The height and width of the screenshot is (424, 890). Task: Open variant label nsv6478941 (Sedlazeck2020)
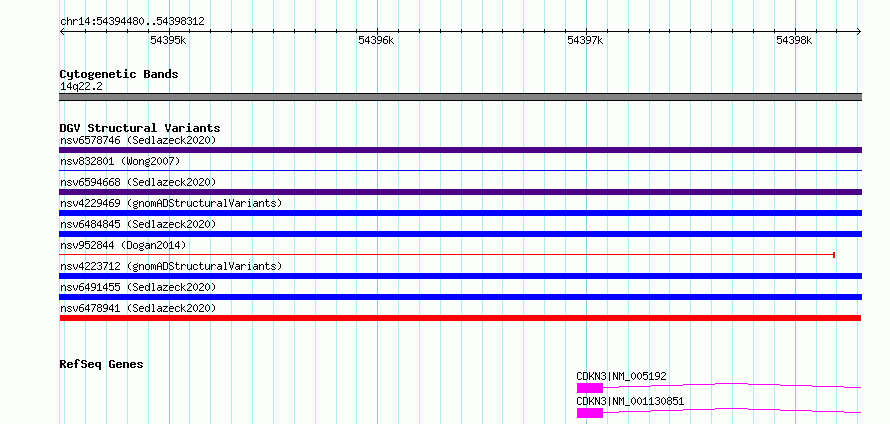point(138,308)
